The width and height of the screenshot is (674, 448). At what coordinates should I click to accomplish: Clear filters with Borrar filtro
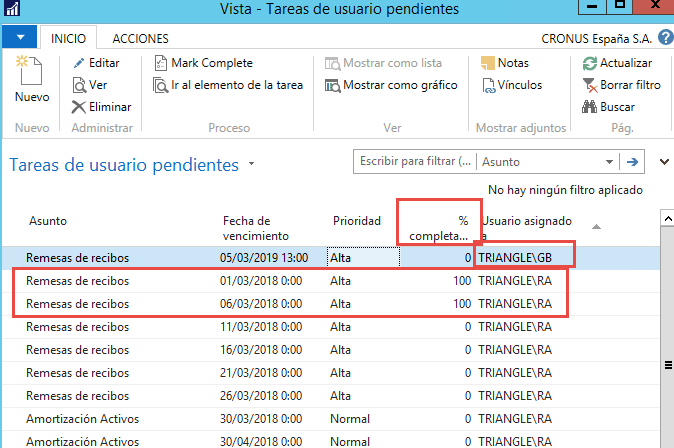click(x=622, y=85)
